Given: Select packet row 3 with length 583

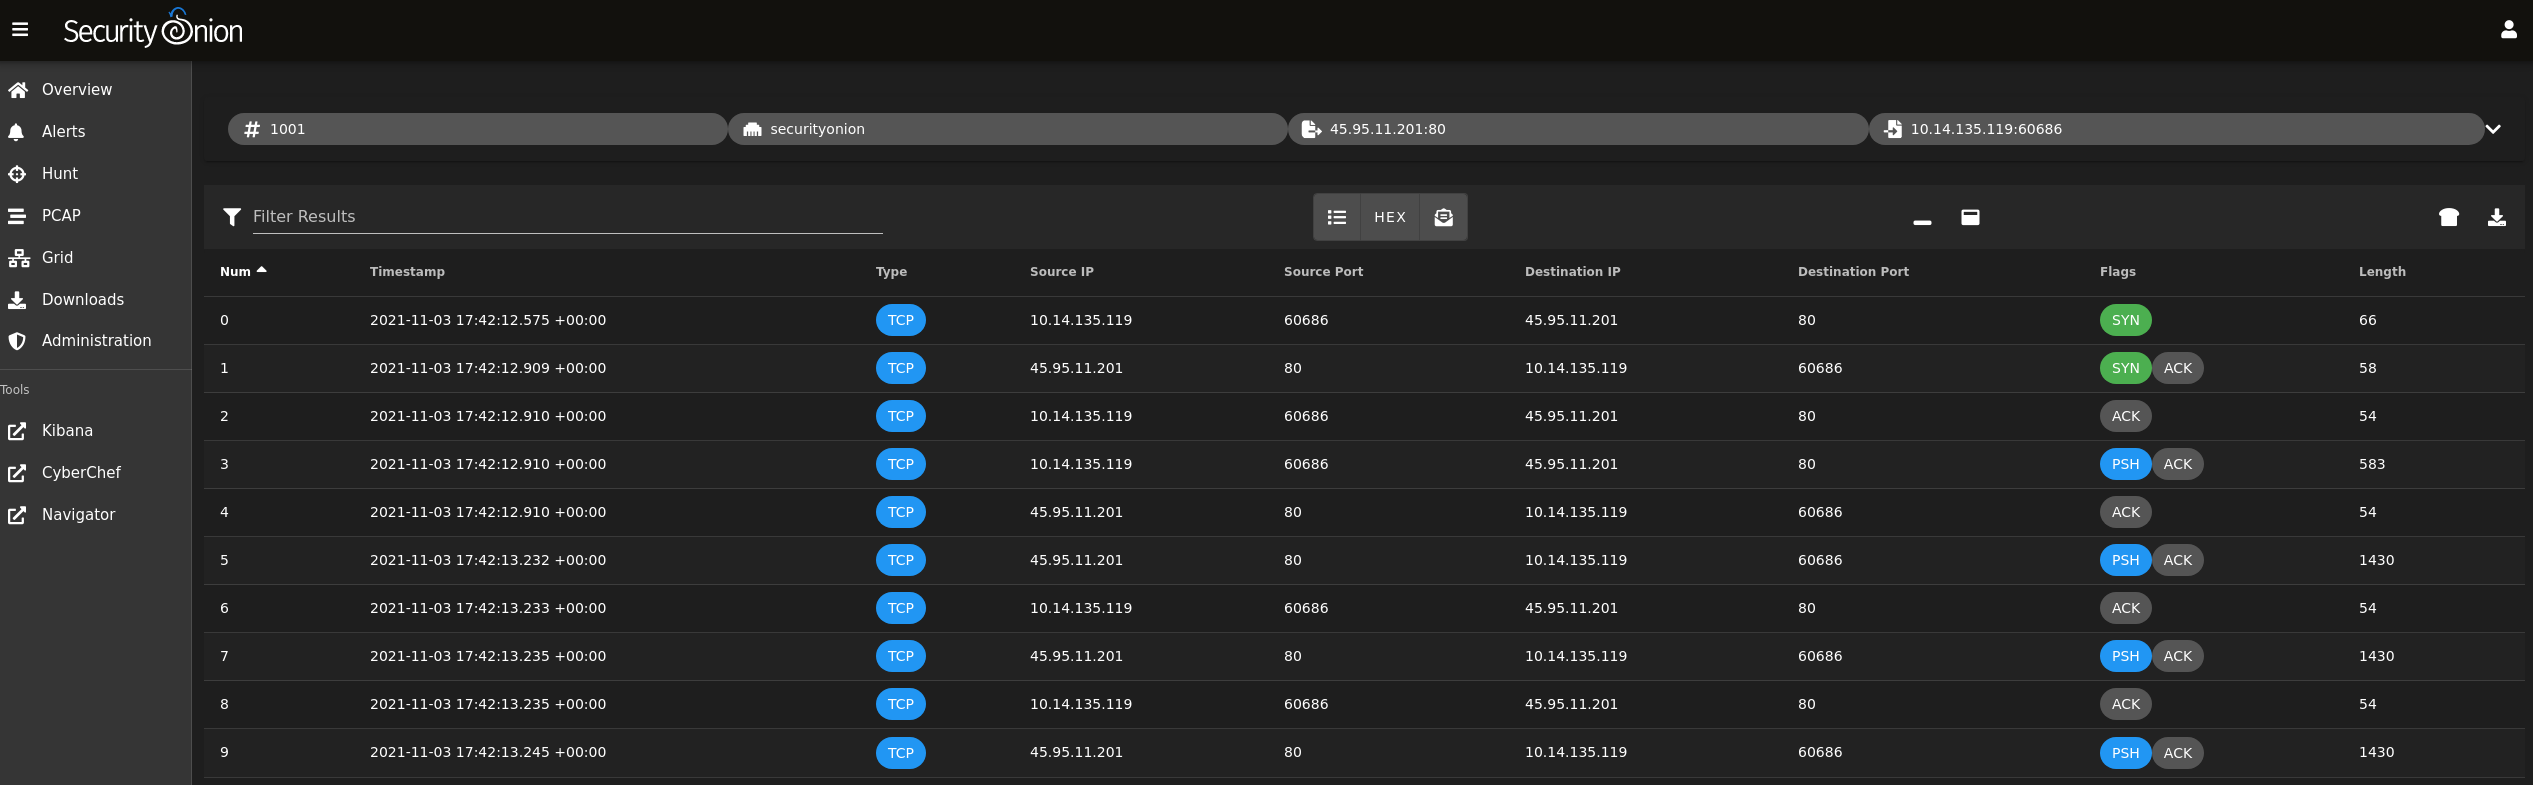Looking at the screenshot, I should coord(1364,465).
